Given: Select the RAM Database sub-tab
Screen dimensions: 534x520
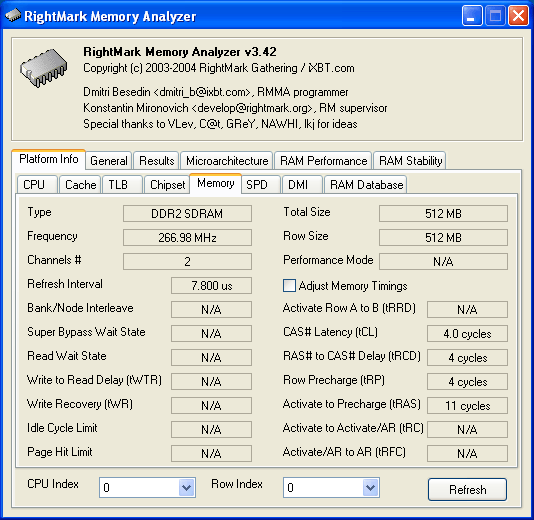Looking at the screenshot, I should pyautogui.click(x=365, y=185).
